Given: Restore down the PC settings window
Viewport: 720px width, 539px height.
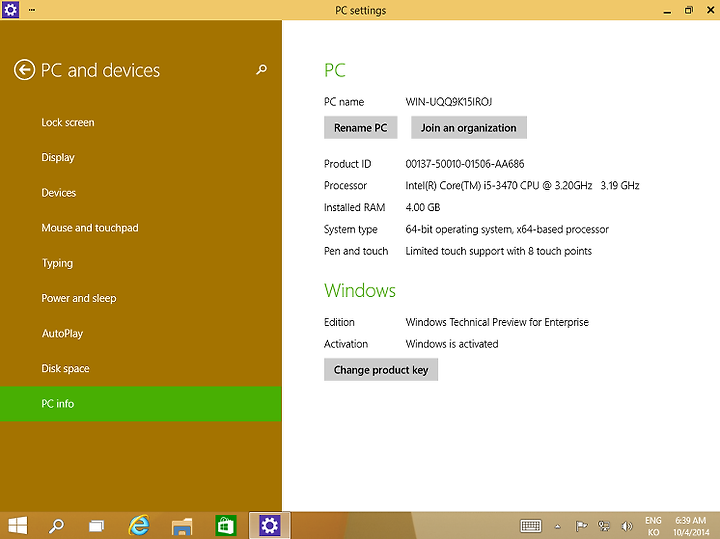Looking at the screenshot, I should tap(689, 10).
